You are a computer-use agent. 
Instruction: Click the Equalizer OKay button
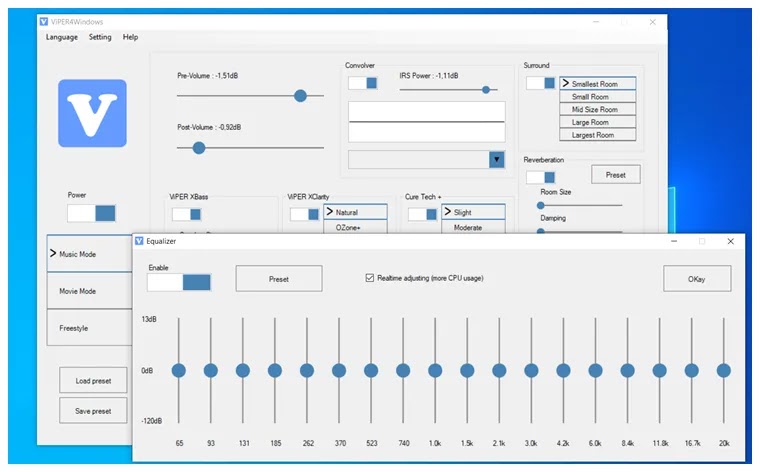coord(697,279)
